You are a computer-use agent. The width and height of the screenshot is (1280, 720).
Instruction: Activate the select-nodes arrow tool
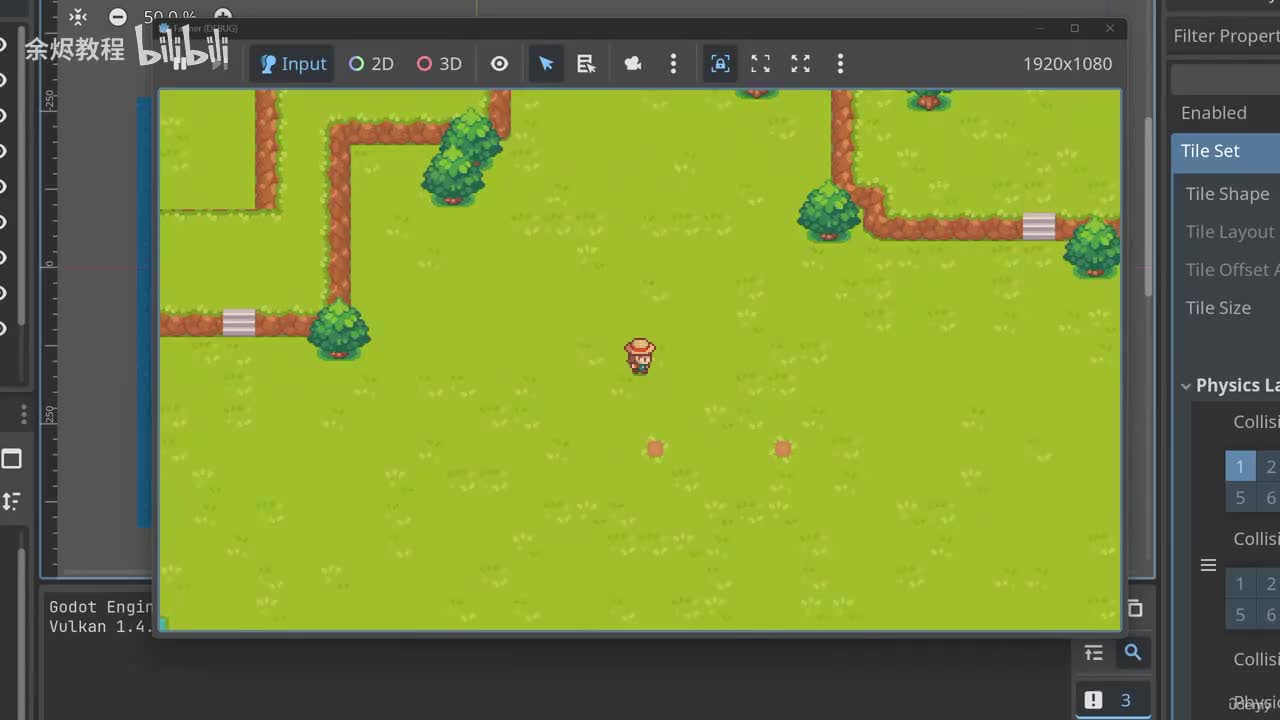[546, 64]
